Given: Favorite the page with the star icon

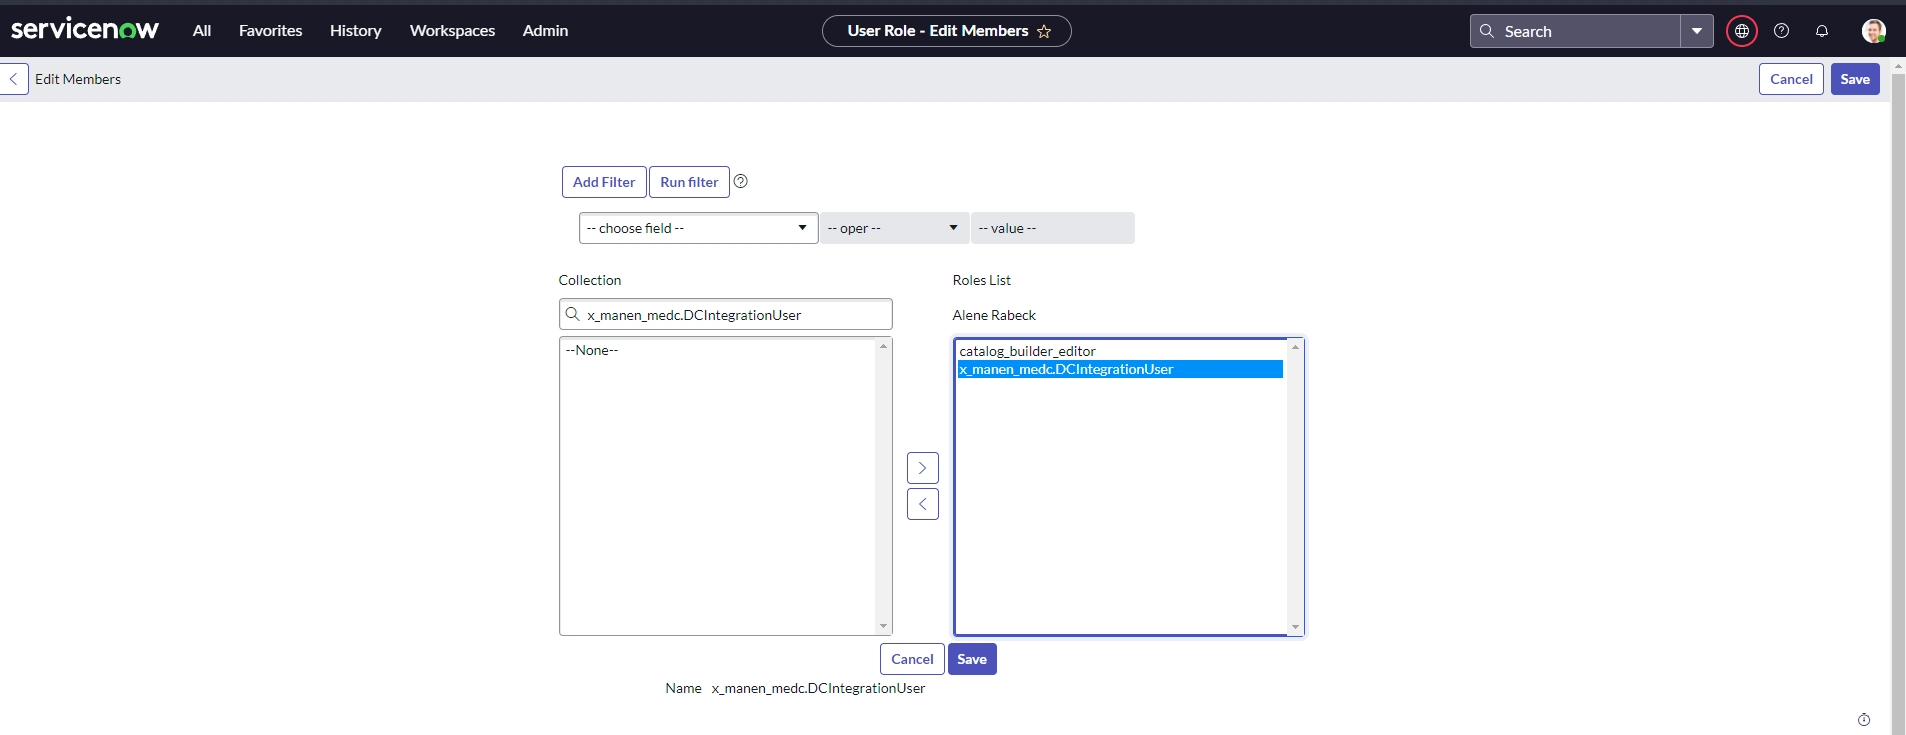Looking at the screenshot, I should point(1044,31).
